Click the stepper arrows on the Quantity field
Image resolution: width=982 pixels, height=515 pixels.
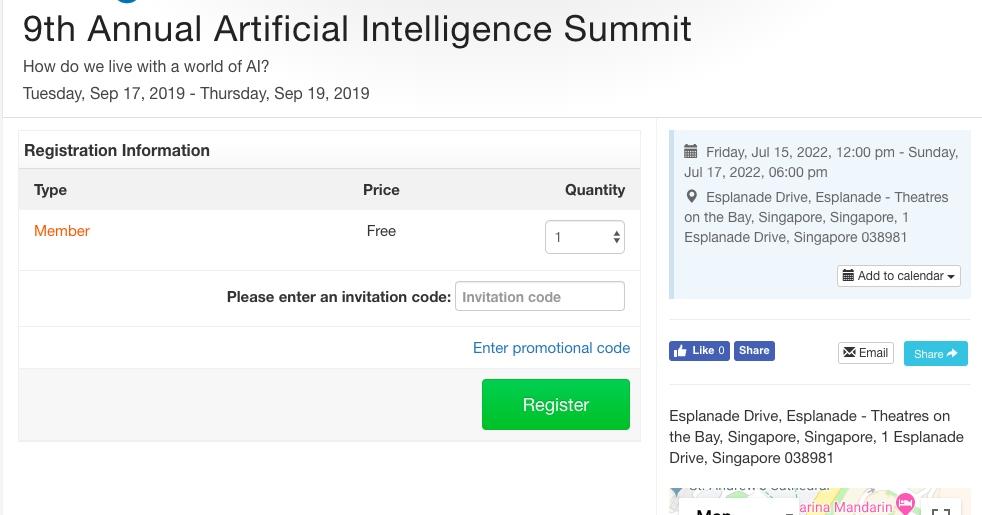tap(616, 237)
